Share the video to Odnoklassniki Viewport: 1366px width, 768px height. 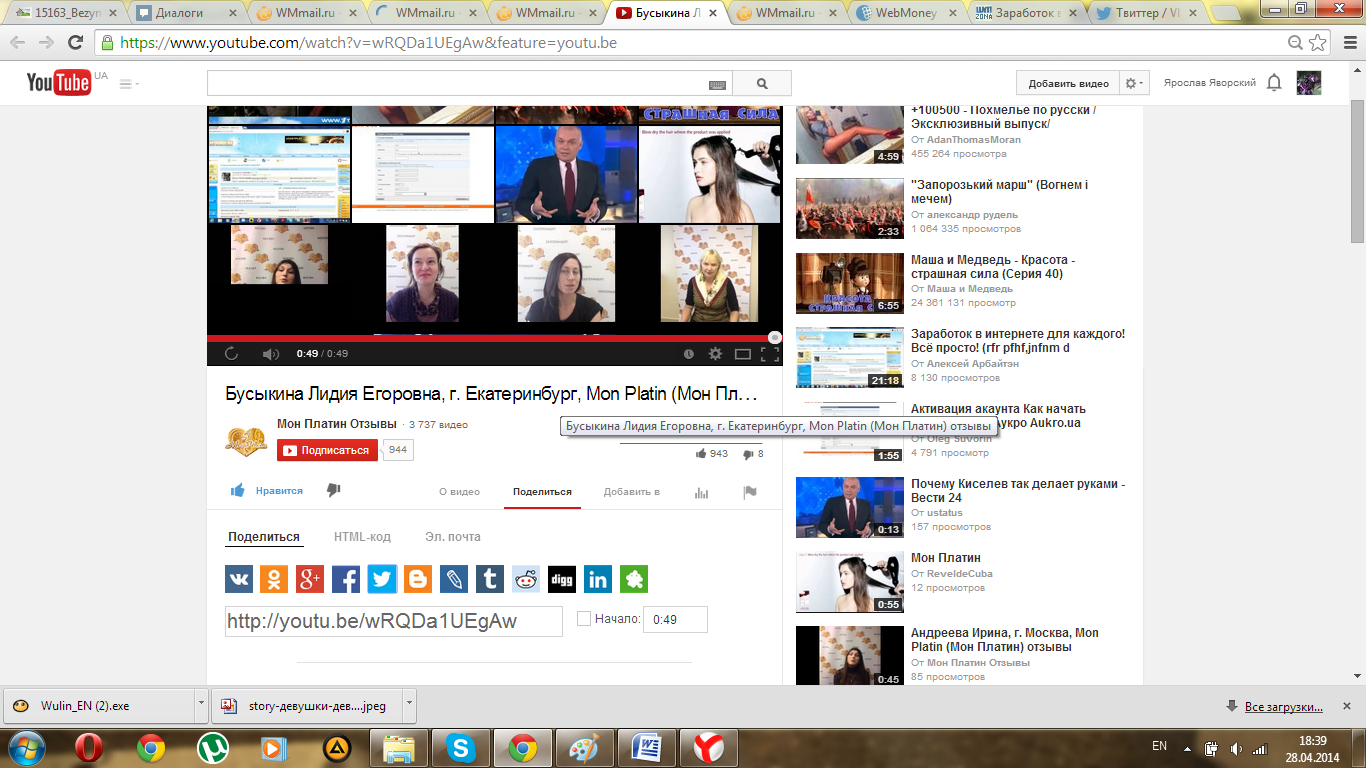[274, 579]
